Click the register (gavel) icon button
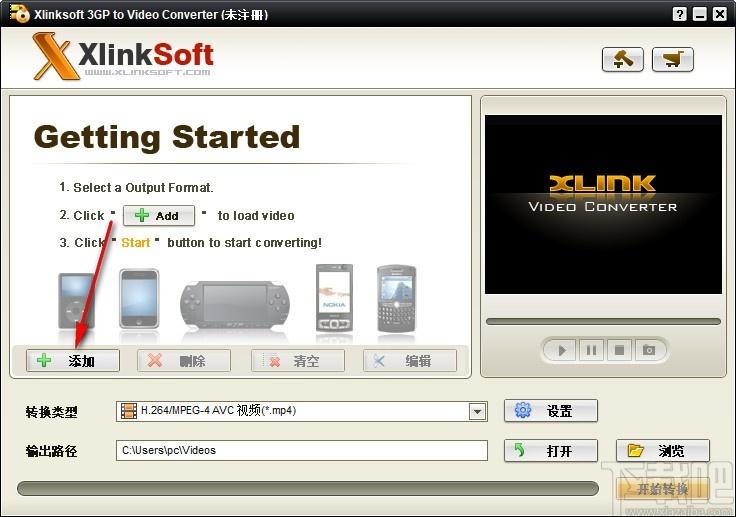 pos(622,60)
